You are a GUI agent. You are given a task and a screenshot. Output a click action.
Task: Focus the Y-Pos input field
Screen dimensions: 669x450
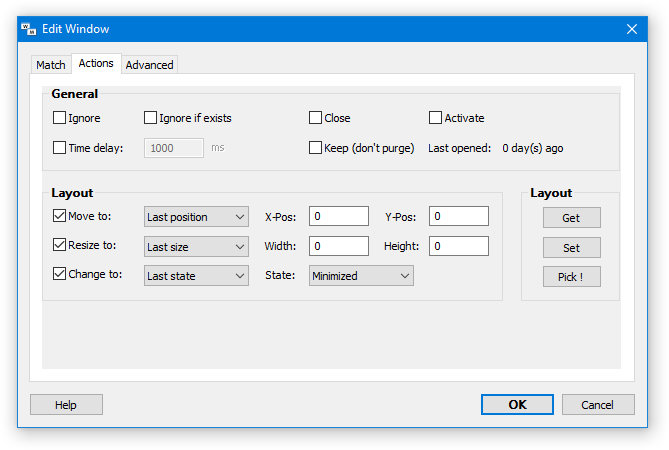tap(459, 216)
